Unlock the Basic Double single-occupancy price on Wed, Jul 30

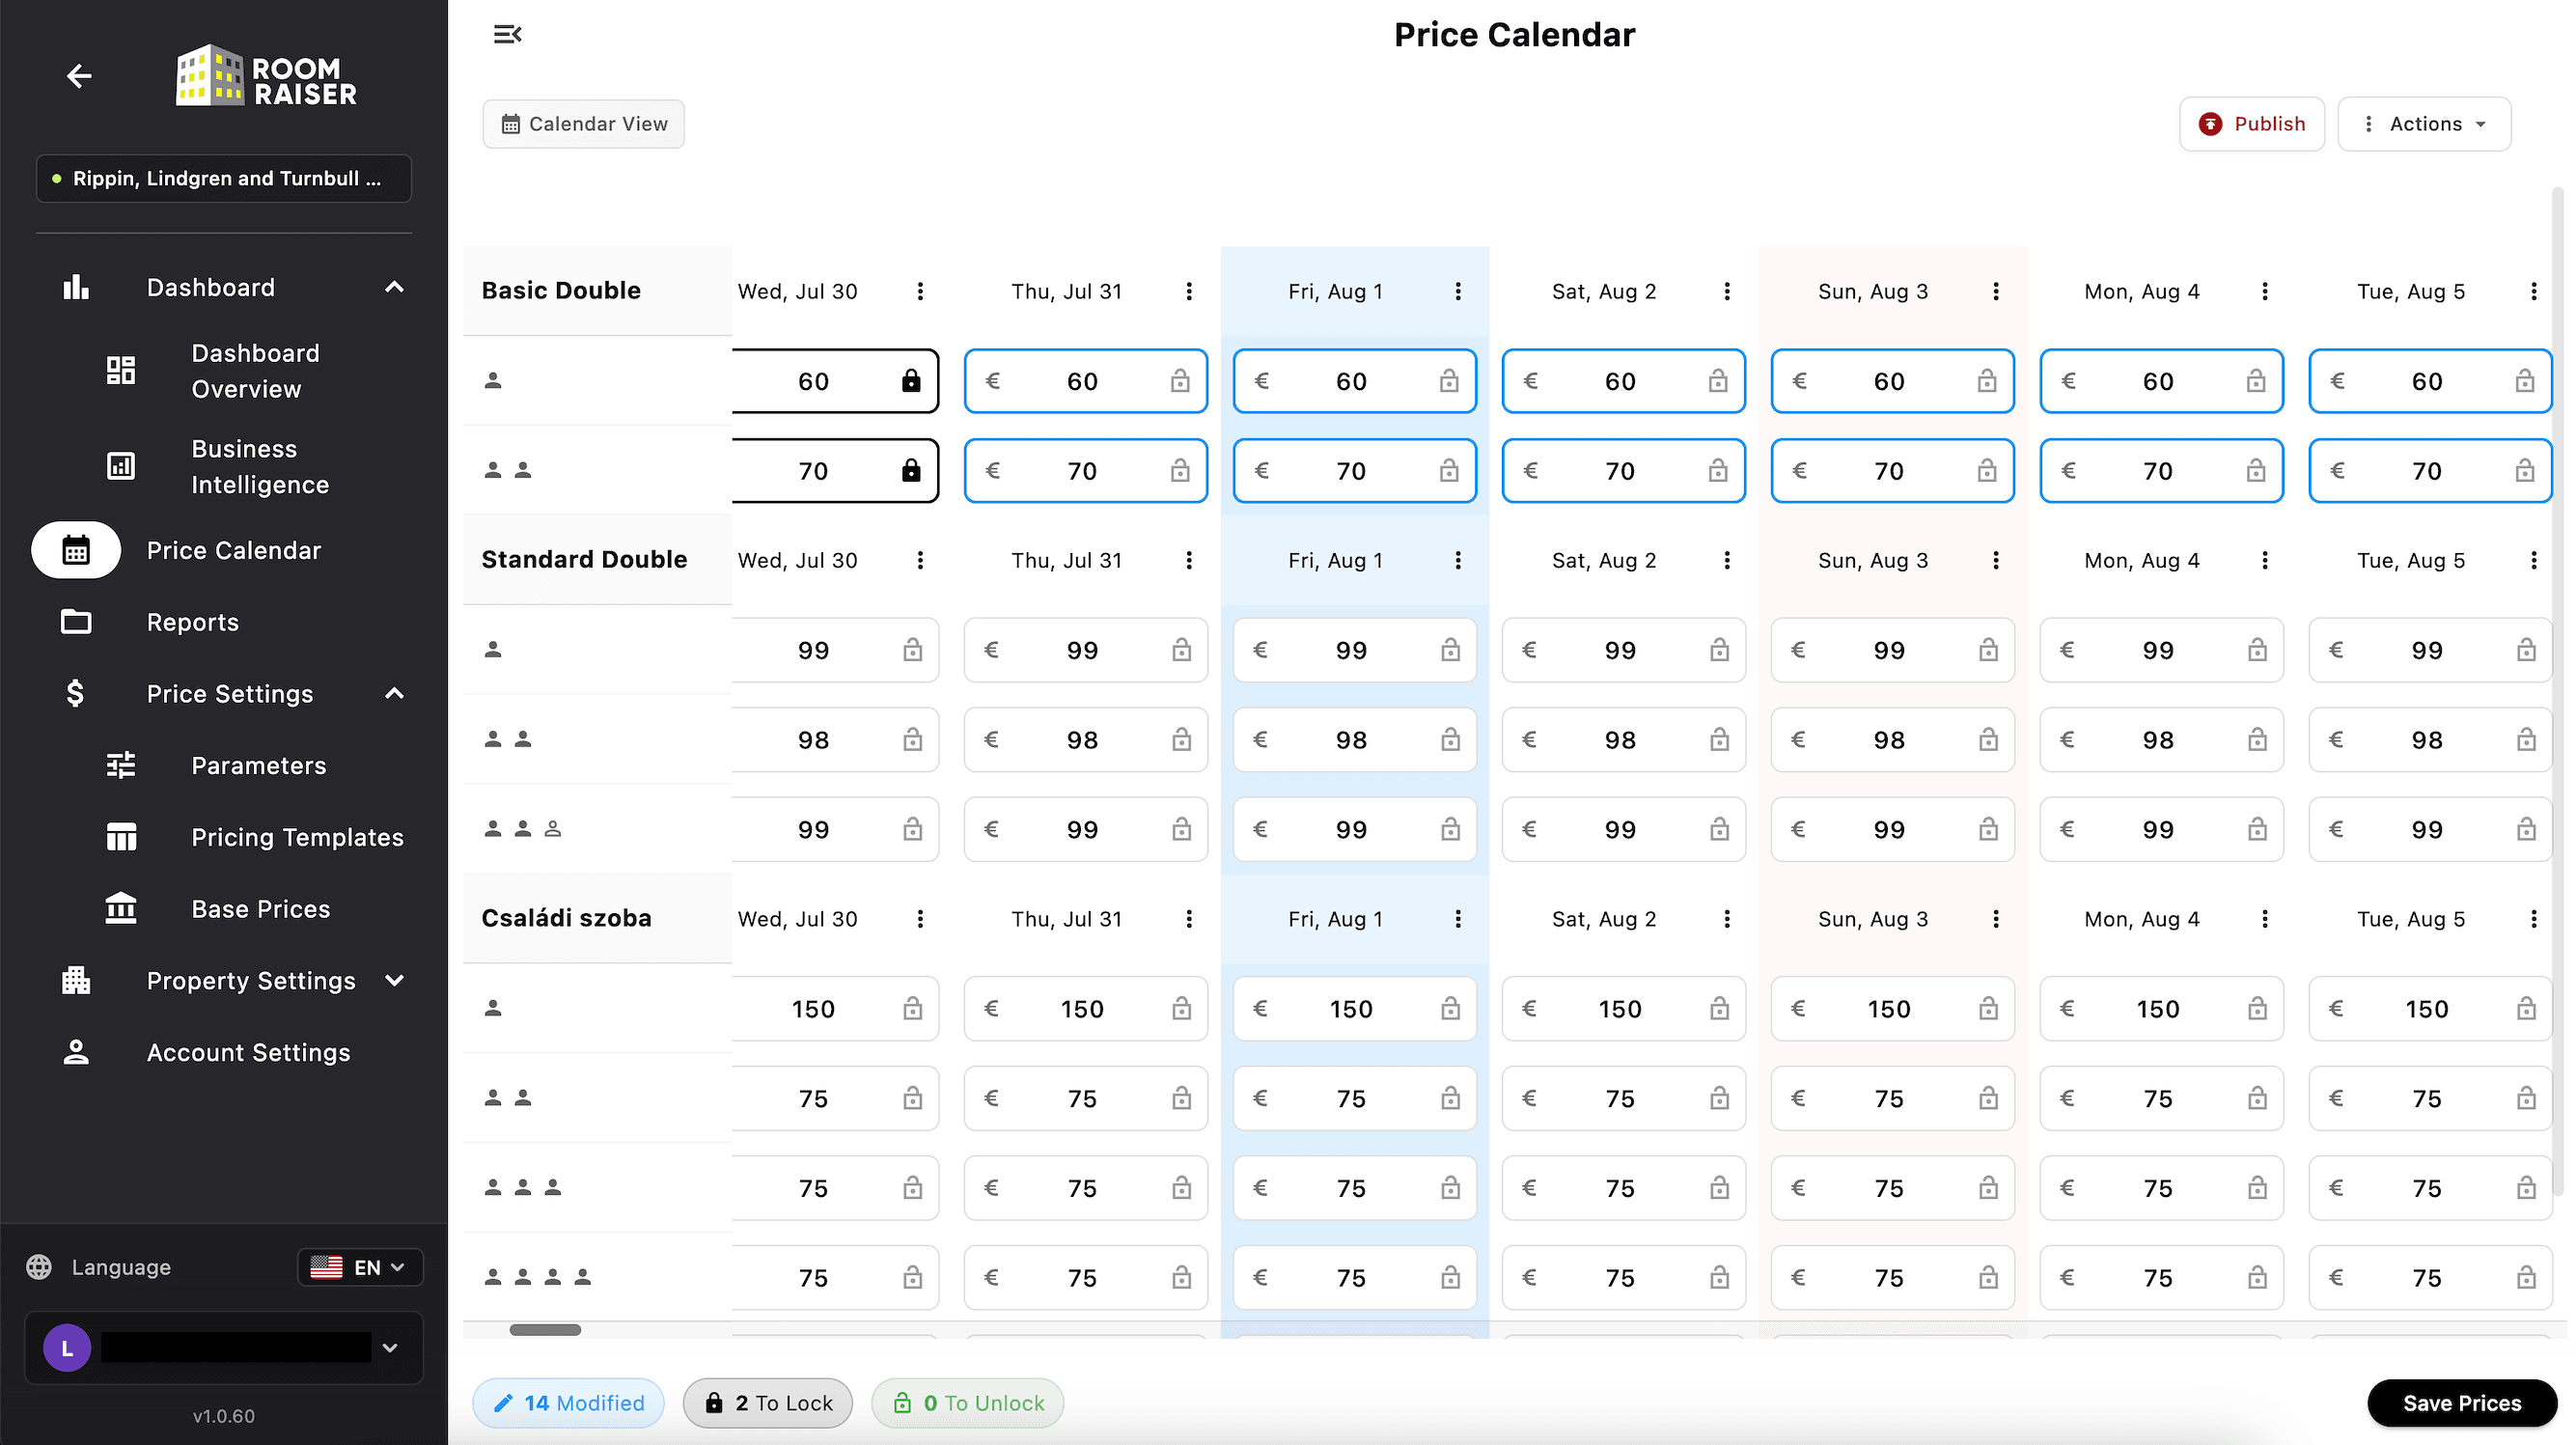[x=910, y=381]
